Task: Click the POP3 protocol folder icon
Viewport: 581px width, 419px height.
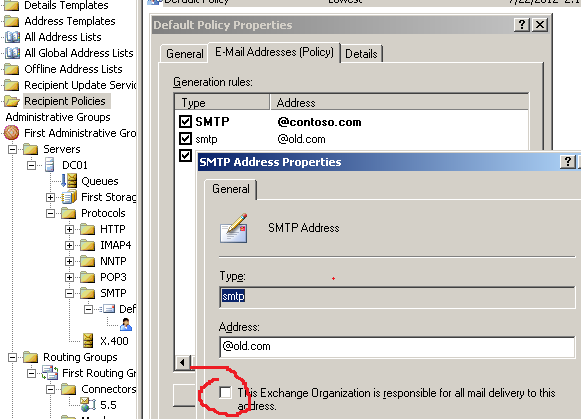Action: click(x=87, y=277)
